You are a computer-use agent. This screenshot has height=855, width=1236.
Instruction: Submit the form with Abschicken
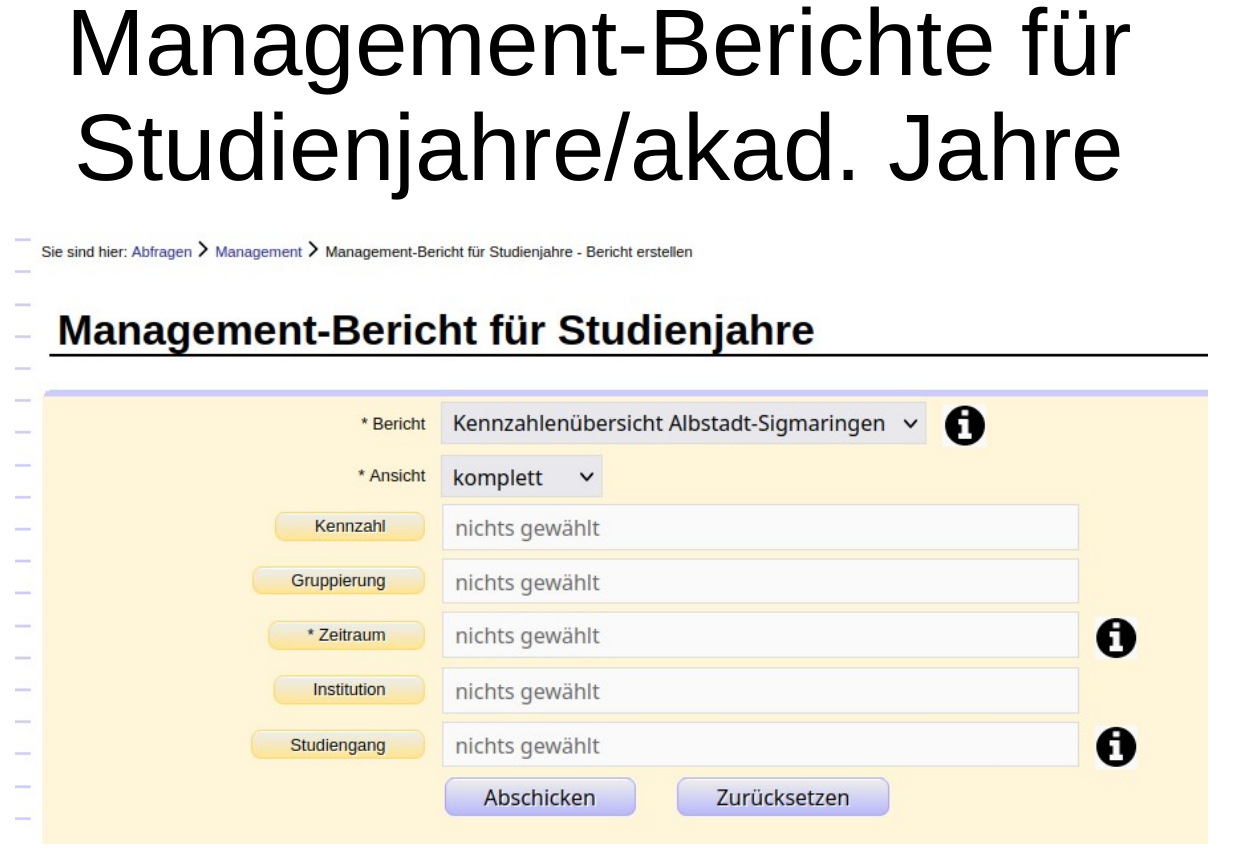pyautogui.click(x=540, y=798)
